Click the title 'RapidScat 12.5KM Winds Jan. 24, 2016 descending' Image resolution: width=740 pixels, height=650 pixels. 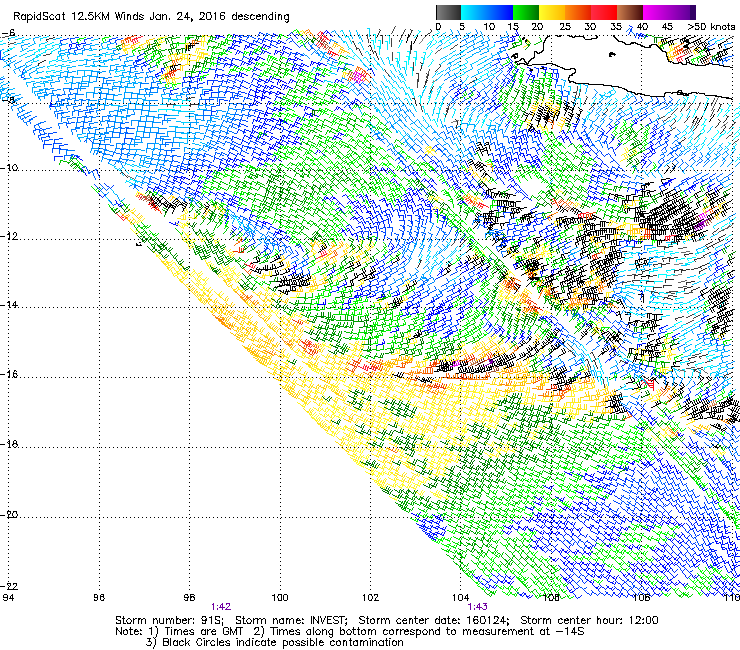[x=151, y=16]
